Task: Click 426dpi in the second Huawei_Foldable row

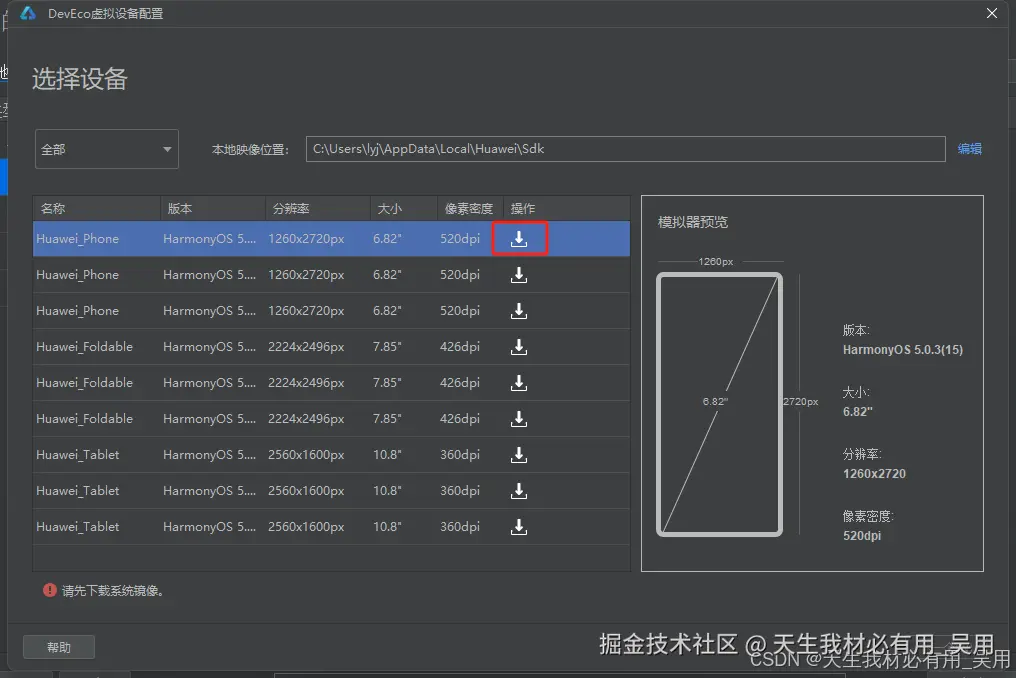Action: (x=460, y=383)
